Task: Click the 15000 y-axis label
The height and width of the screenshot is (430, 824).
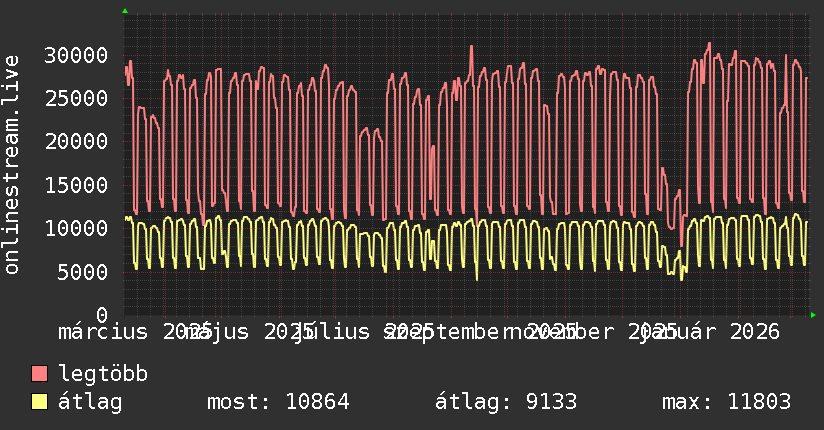Action: [76, 185]
